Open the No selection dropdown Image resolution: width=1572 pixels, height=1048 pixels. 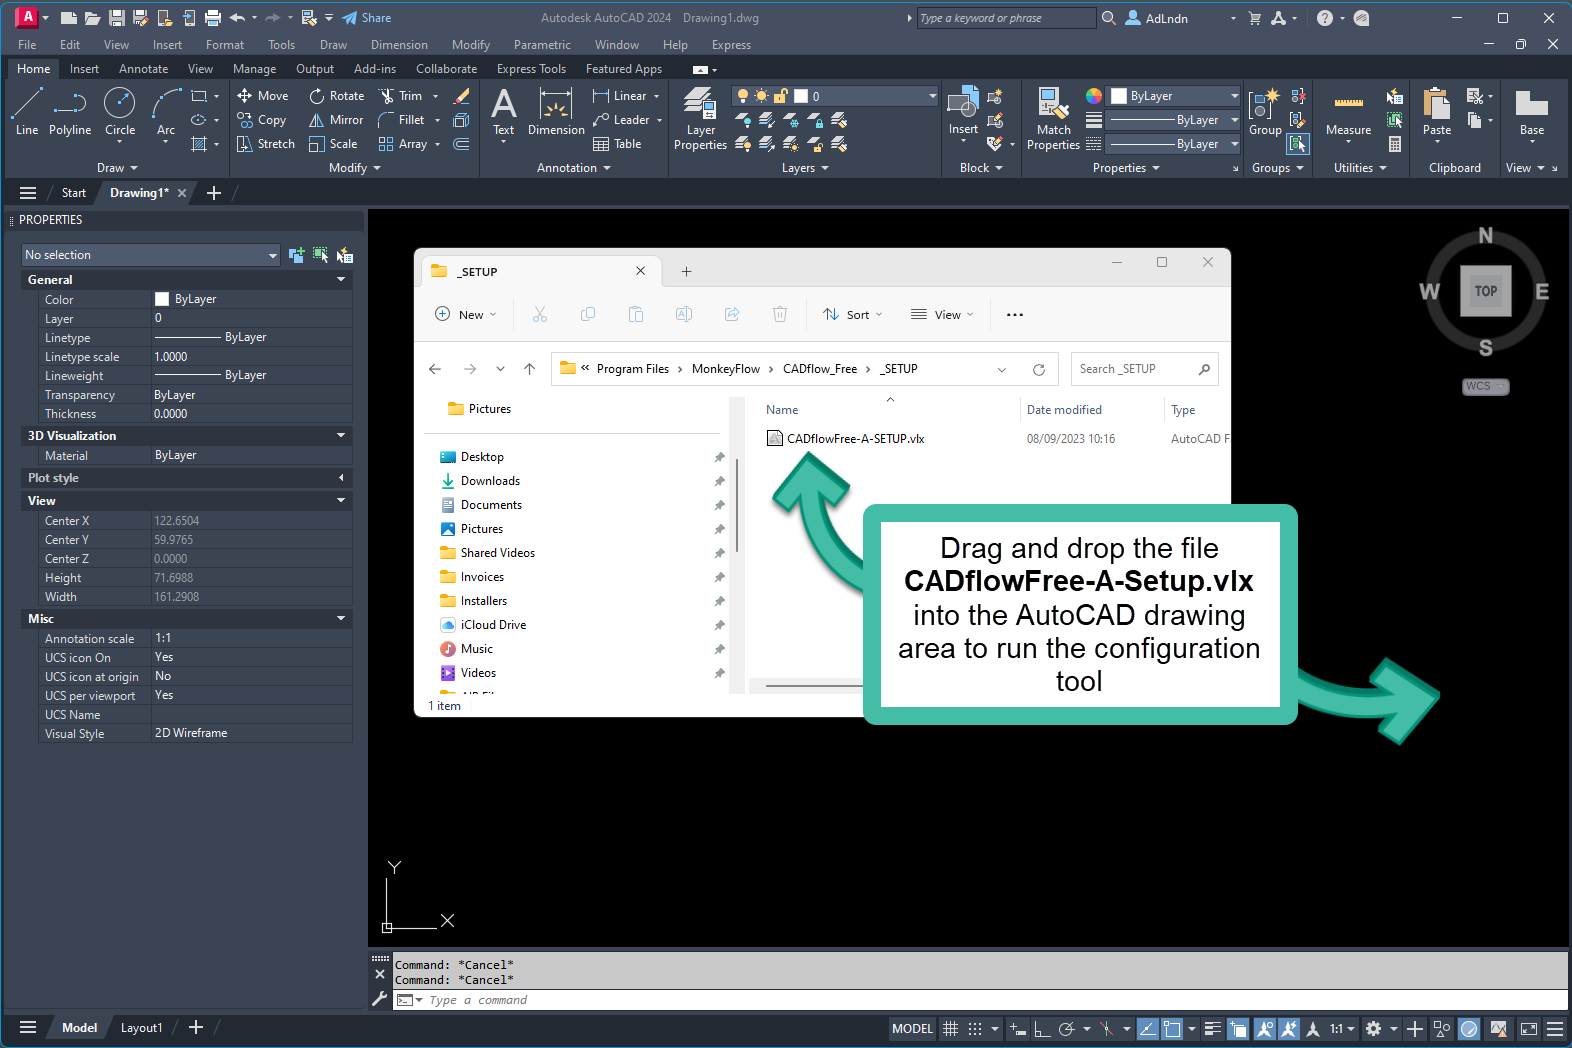click(x=150, y=255)
